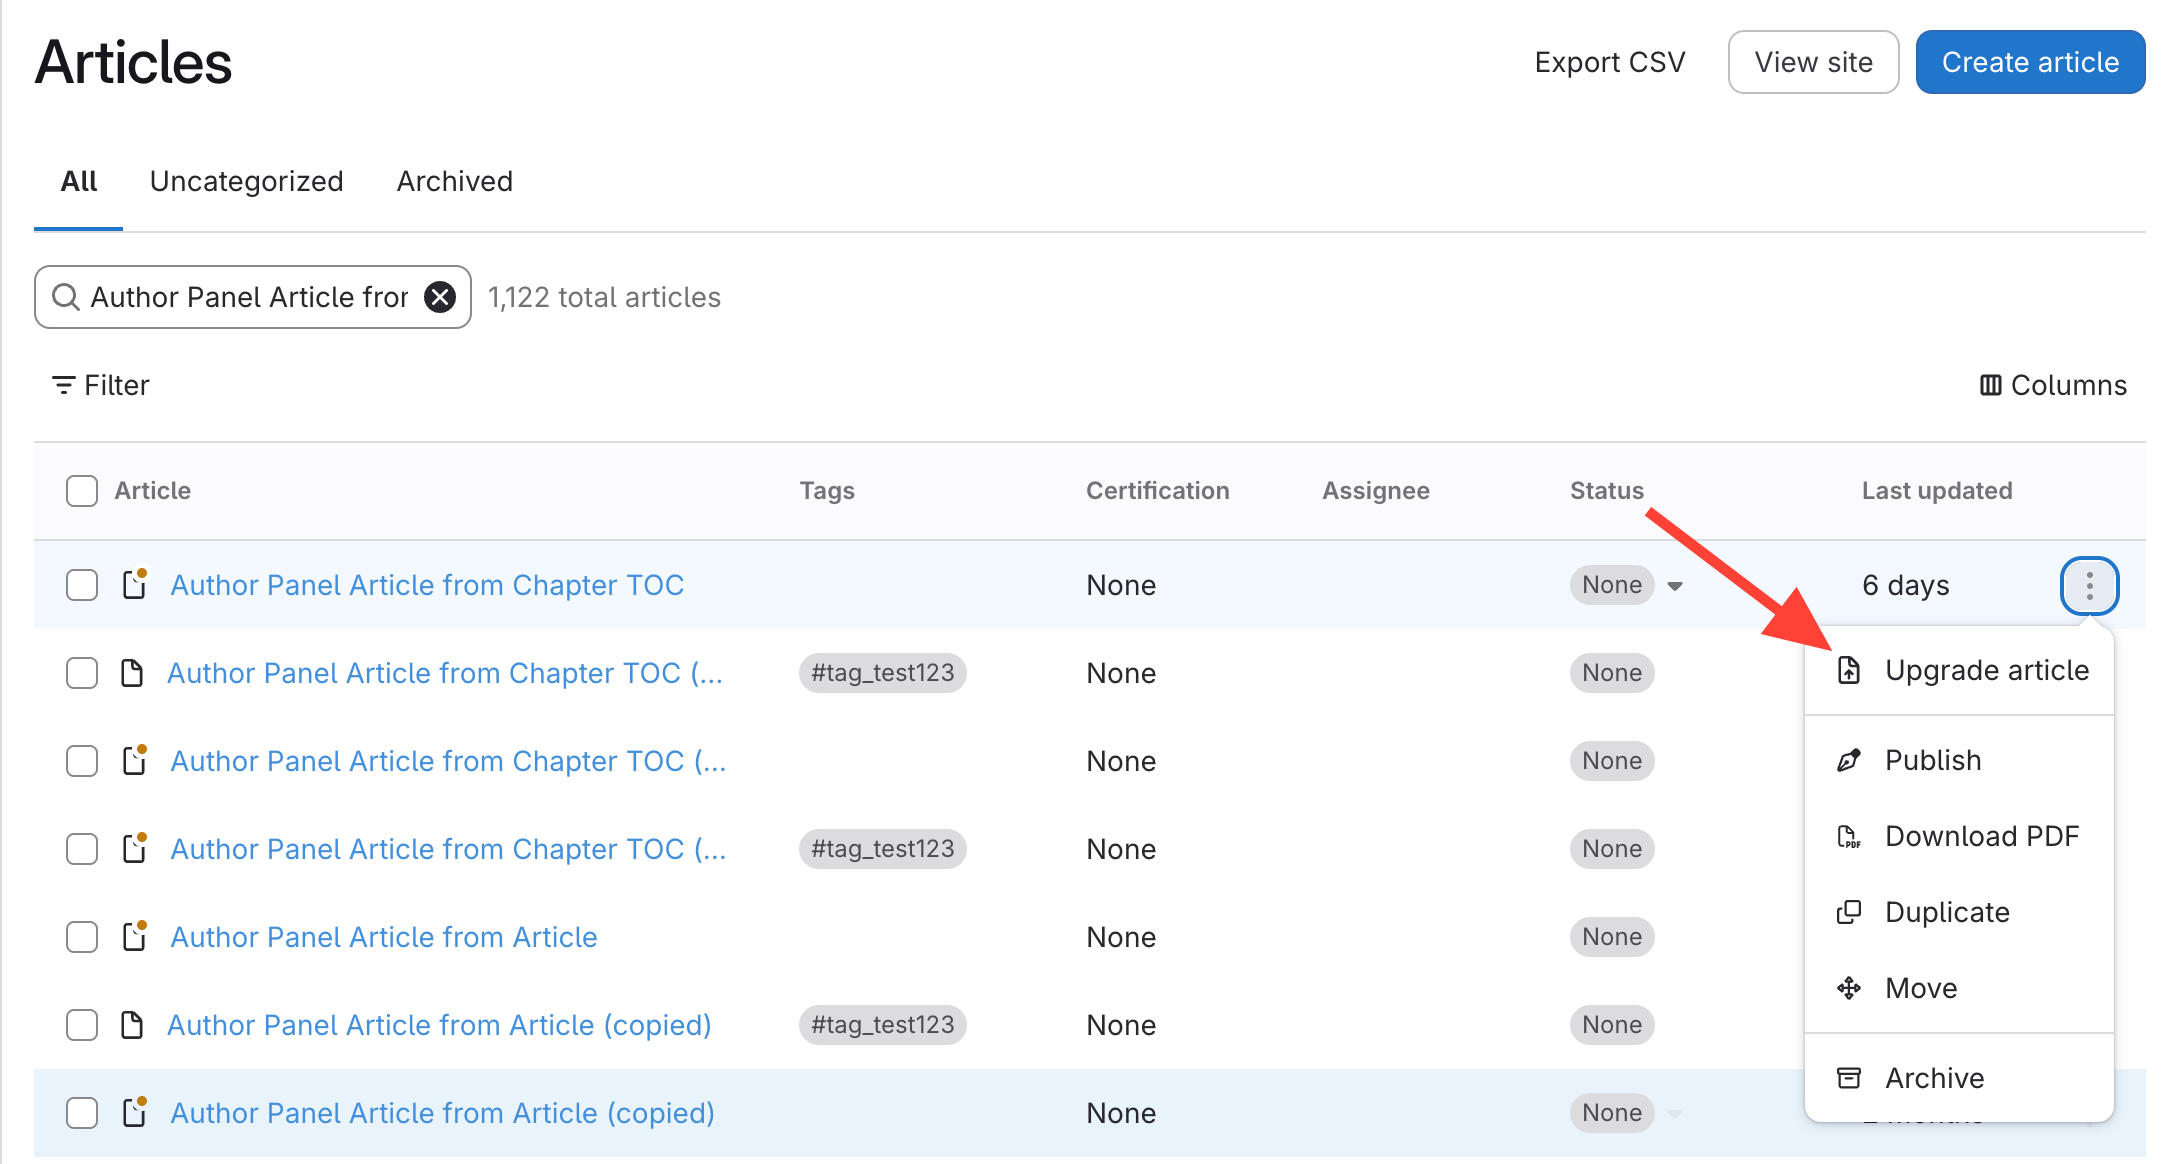Check the first Author Panel Article row
Image resolution: width=2162 pixels, height=1164 pixels.
82,585
